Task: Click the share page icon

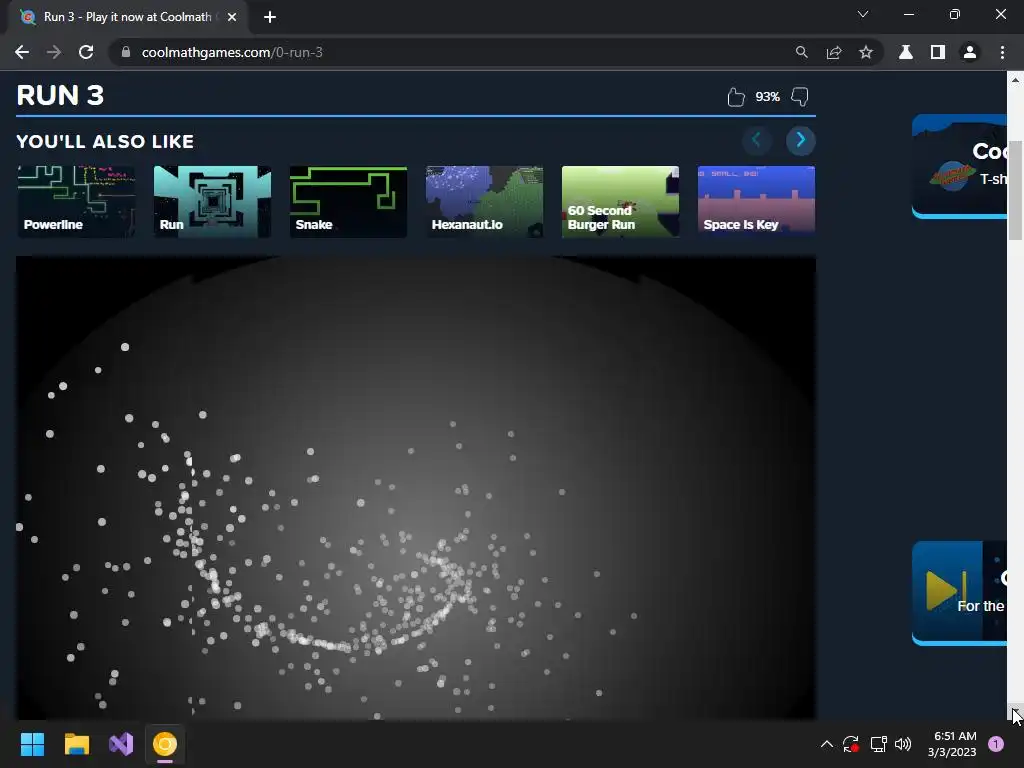Action: [834, 52]
